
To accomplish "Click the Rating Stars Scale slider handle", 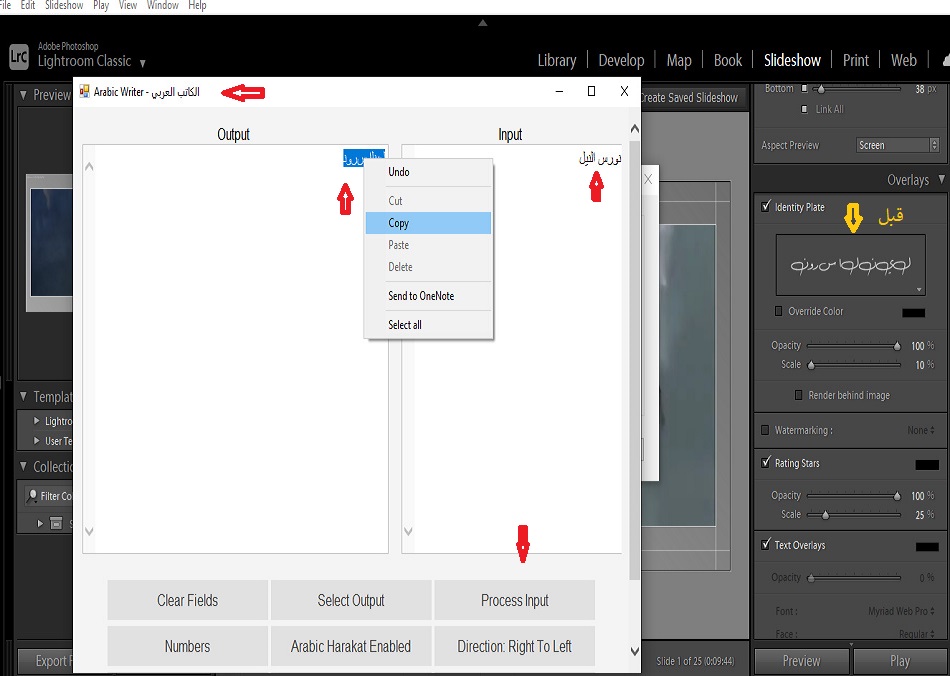I will [x=825, y=515].
